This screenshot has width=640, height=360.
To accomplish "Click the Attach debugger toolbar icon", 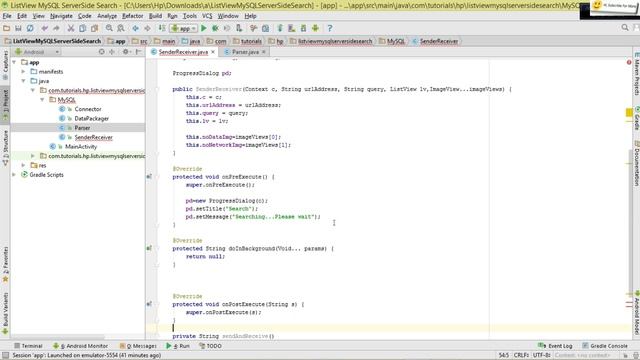I will coord(239,28).
